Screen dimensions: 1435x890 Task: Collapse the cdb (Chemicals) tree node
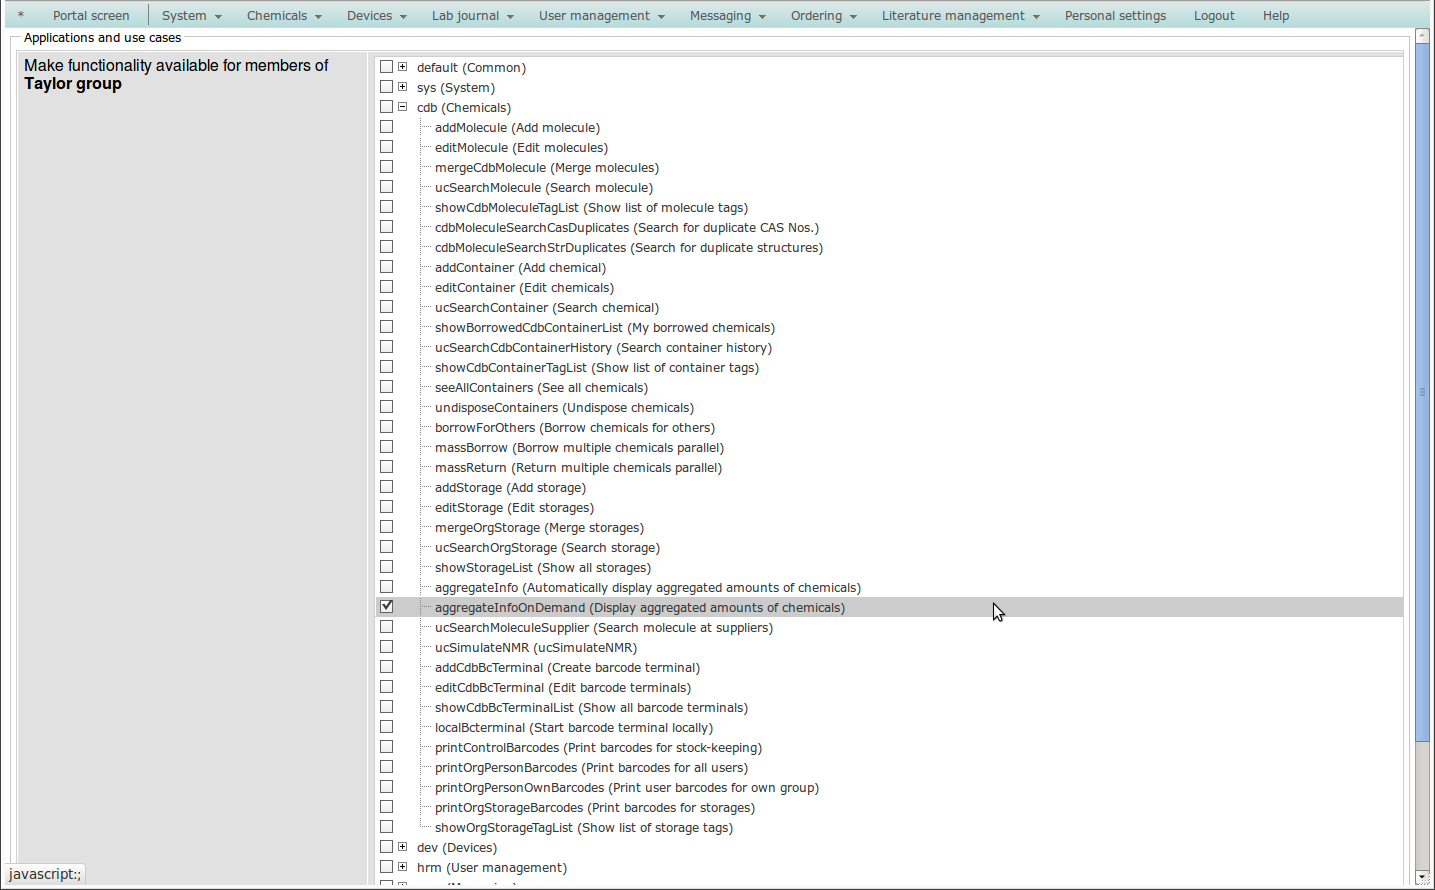(x=402, y=107)
